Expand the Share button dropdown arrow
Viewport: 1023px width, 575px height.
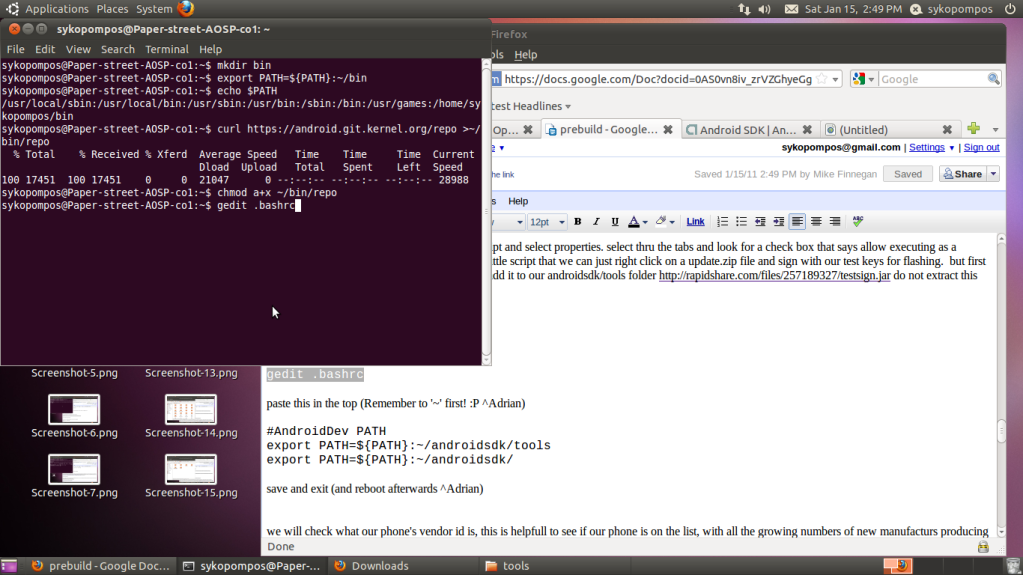pyautogui.click(x=993, y=174)
